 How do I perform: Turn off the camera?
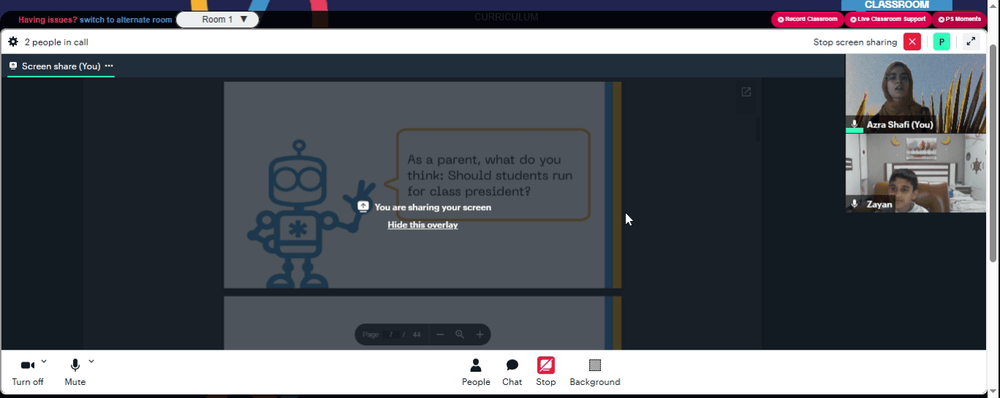(27, 372)
